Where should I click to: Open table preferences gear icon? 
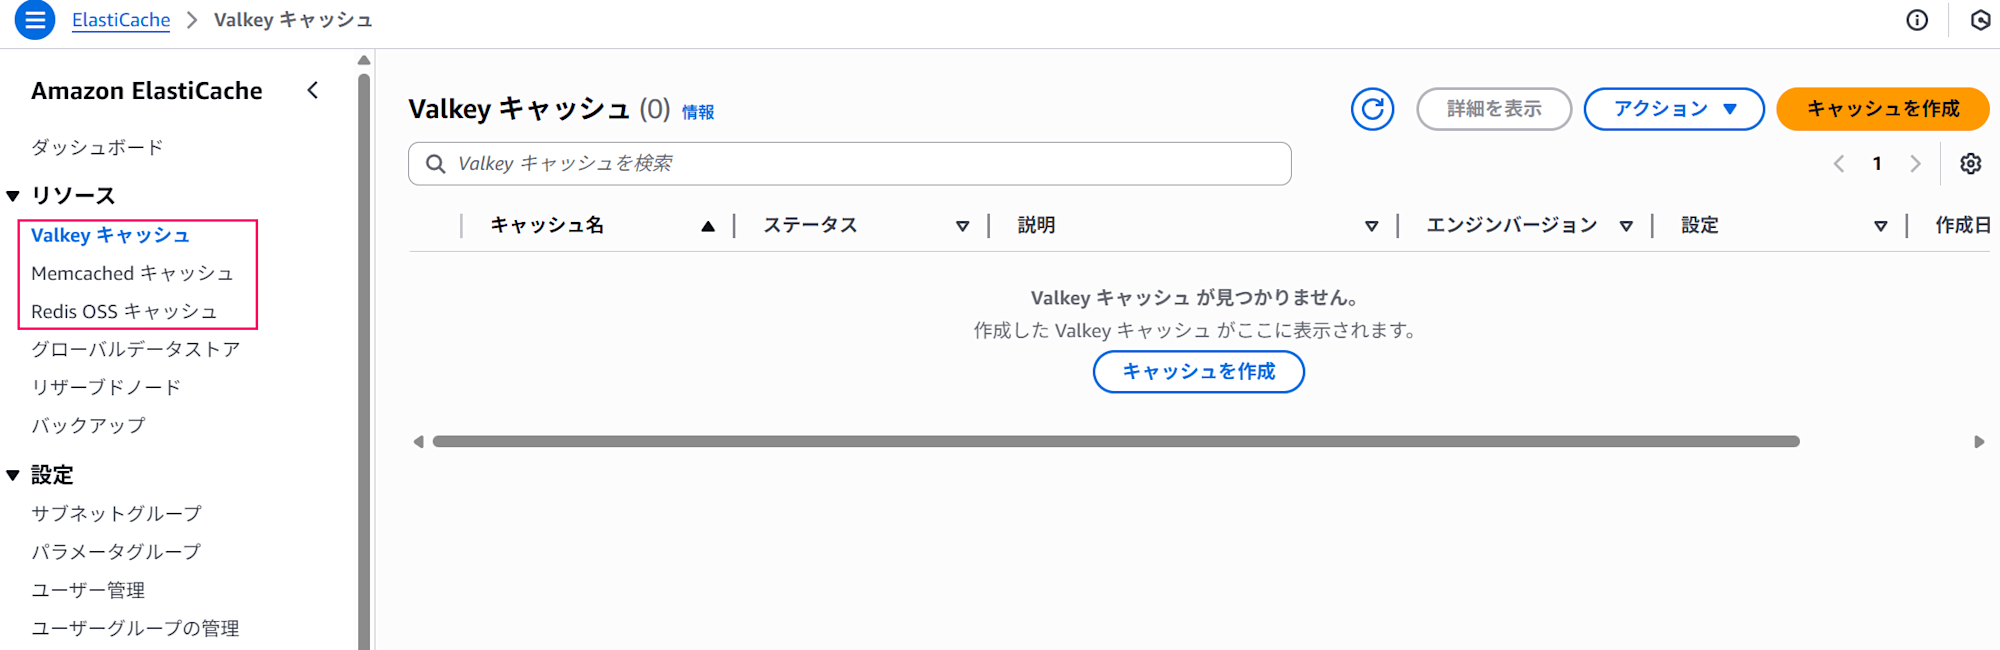(x=1970, y=164)
